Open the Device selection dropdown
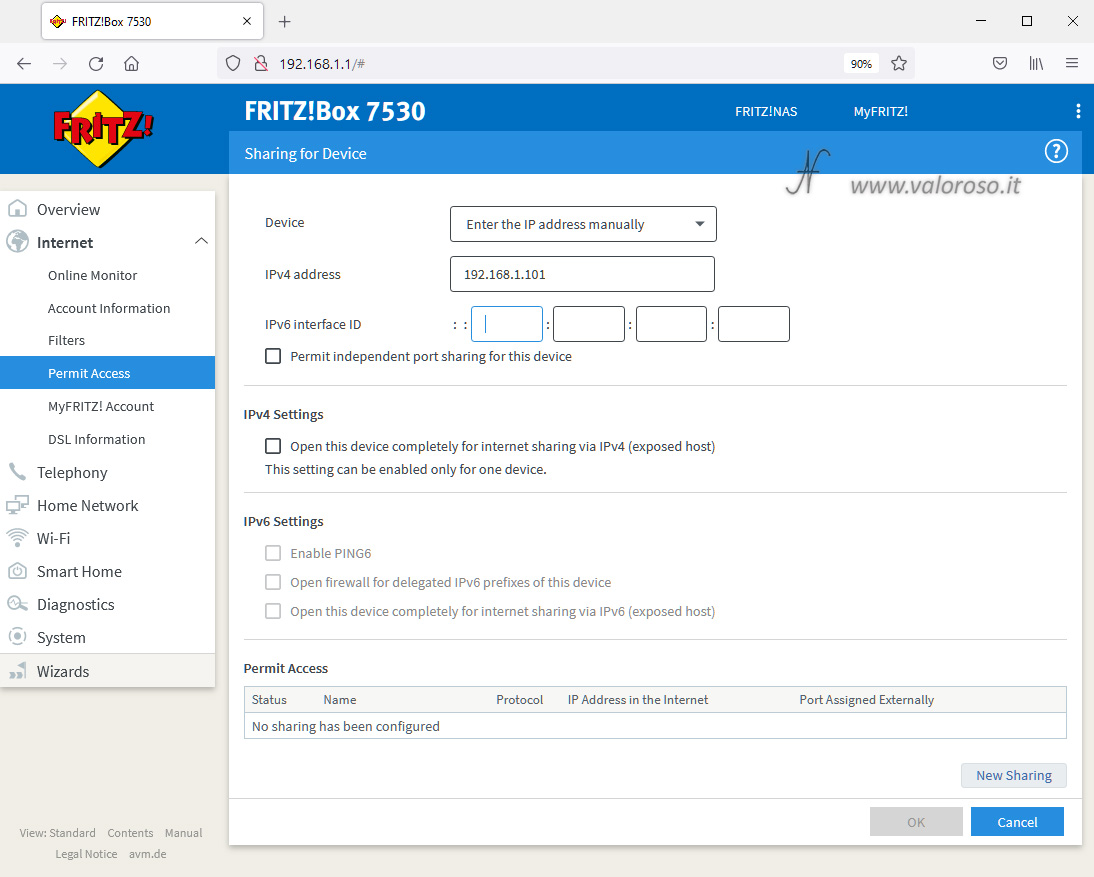The height and width of the screenshot is (877, 1094). point(583,224)
